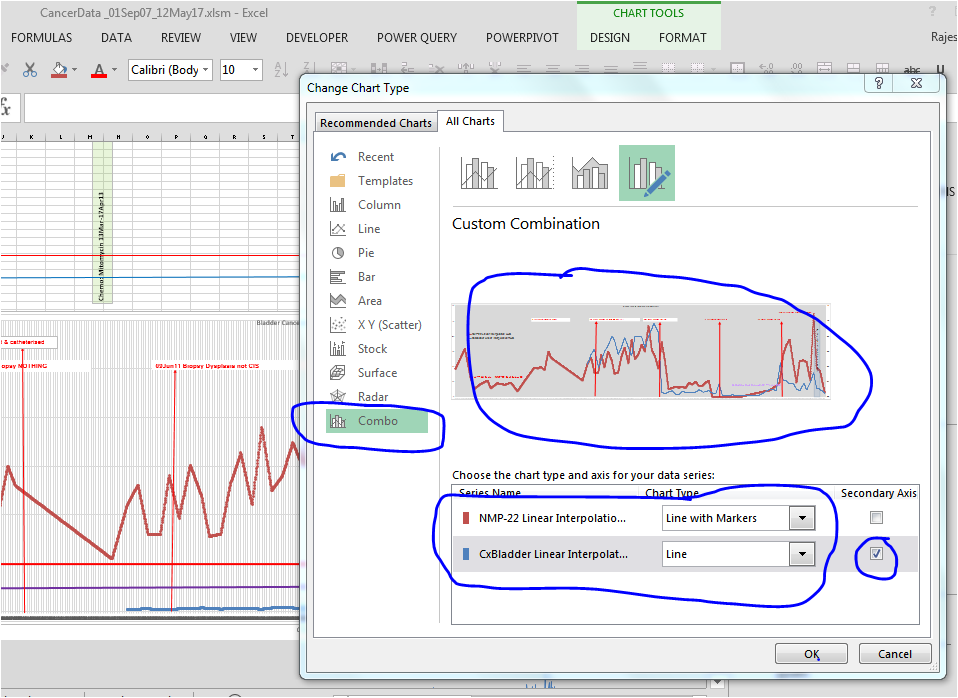Click the Sort A to Z icon
The height and width of the screenshot is (698, 958).
(x=282, y=70)
